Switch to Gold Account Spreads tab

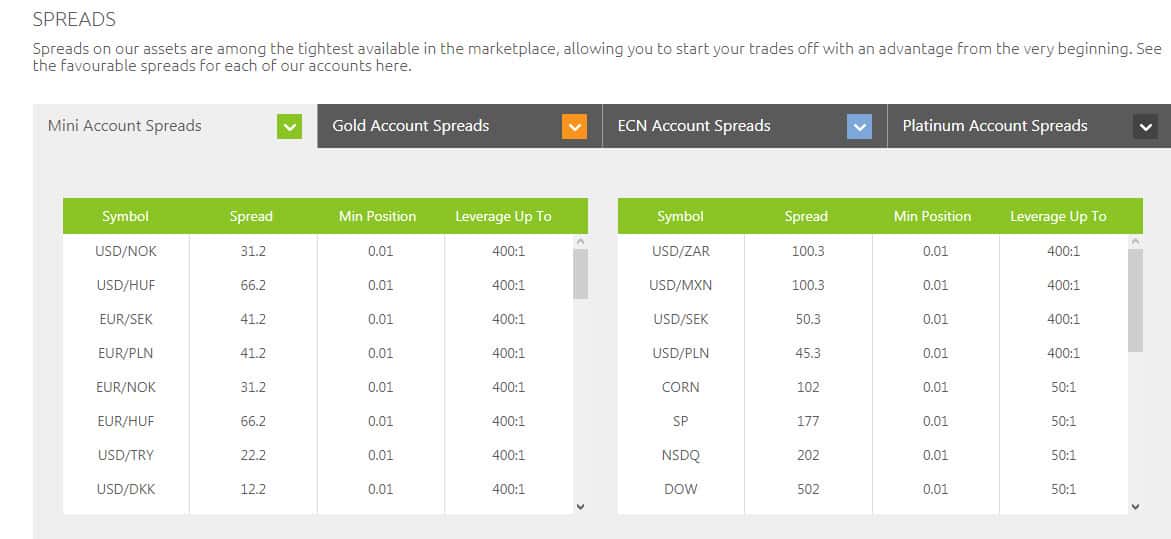(x=411, y=126)
